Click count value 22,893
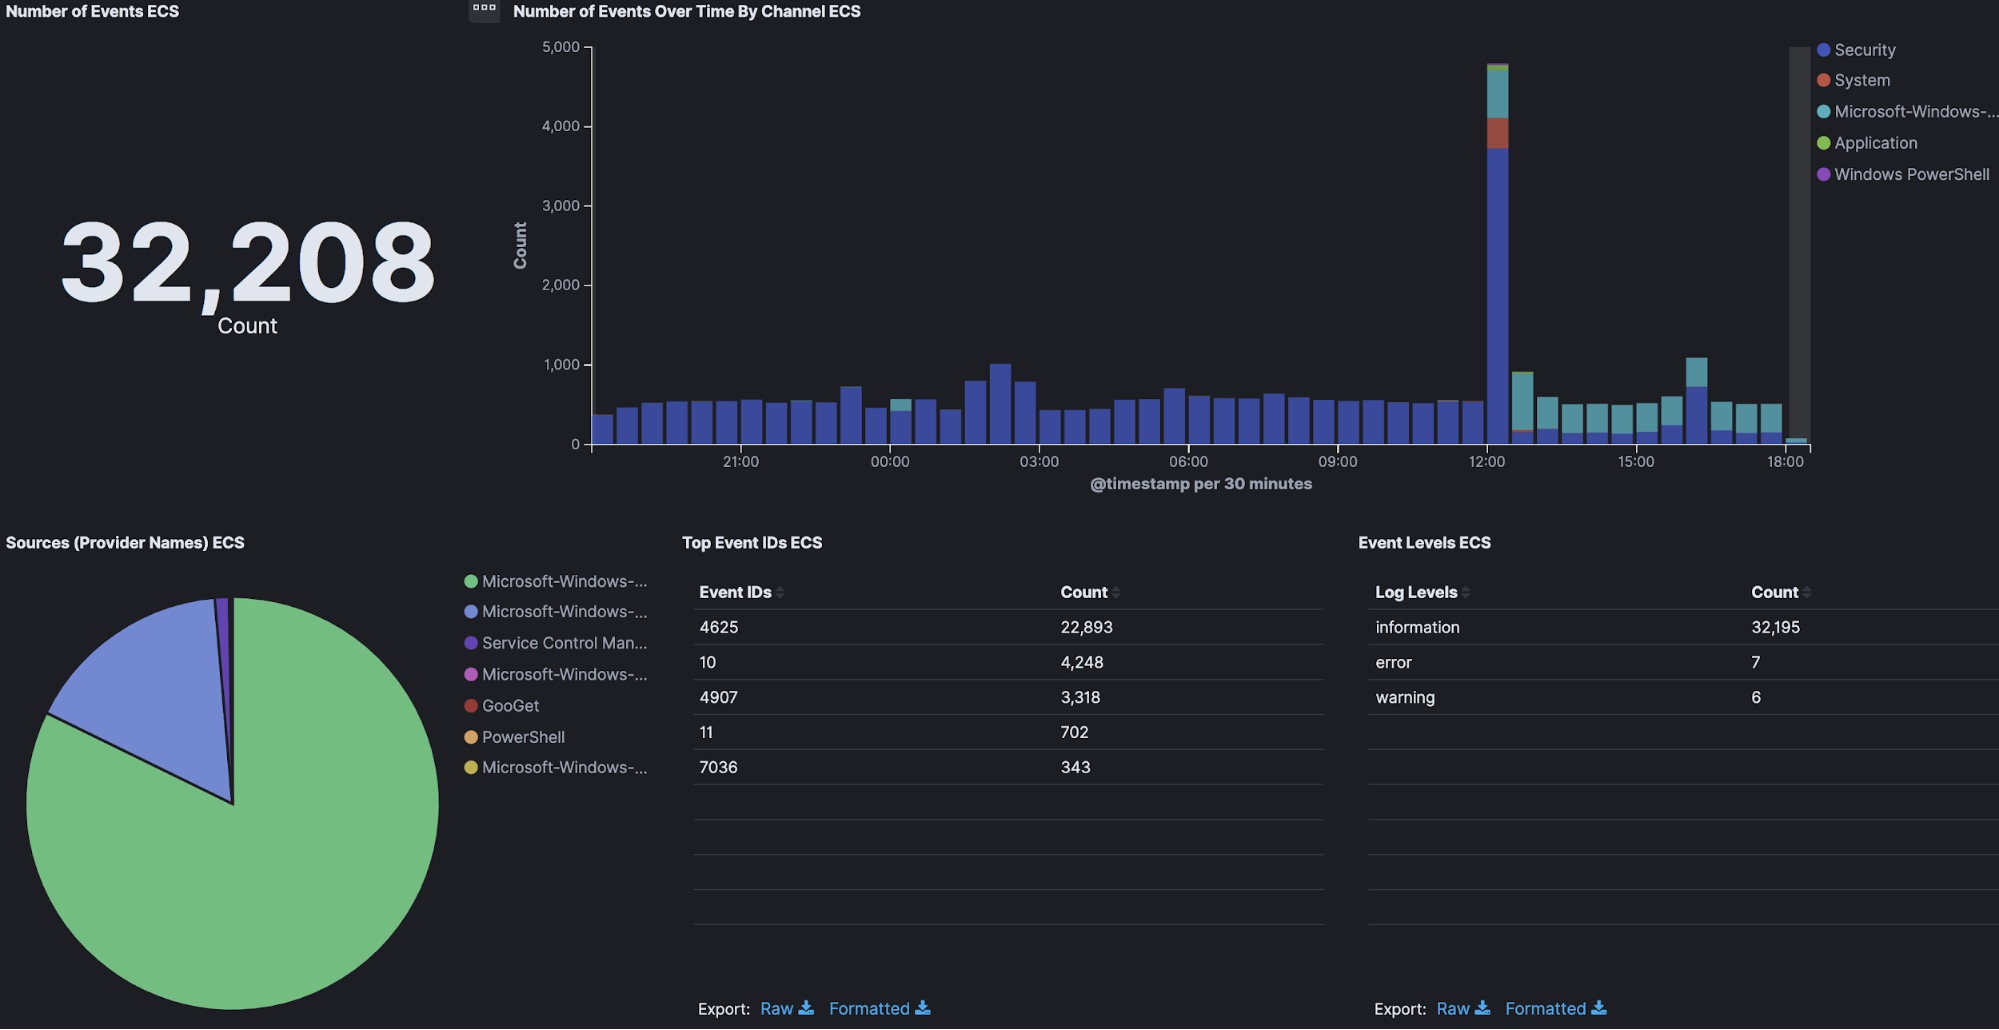 pos(1086,627)
